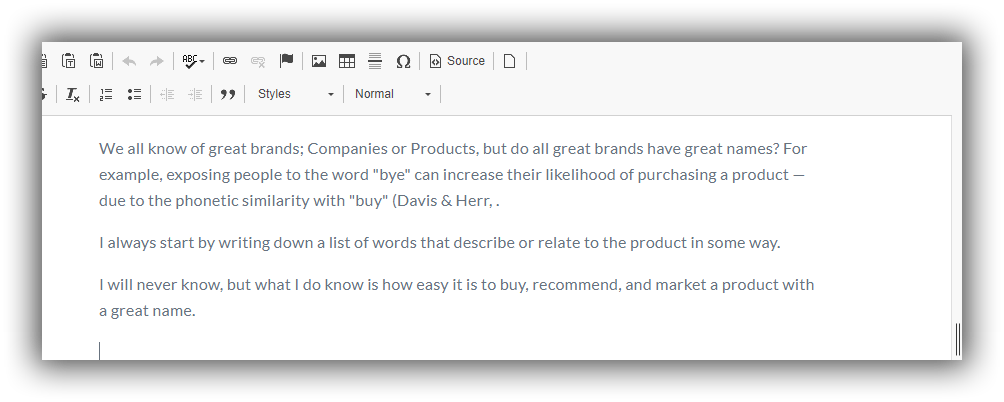Image resolution: width=1004 pixels, height=402 pixels.
Task: Toggle bulleted list formatting
Action: click(134, 94)
